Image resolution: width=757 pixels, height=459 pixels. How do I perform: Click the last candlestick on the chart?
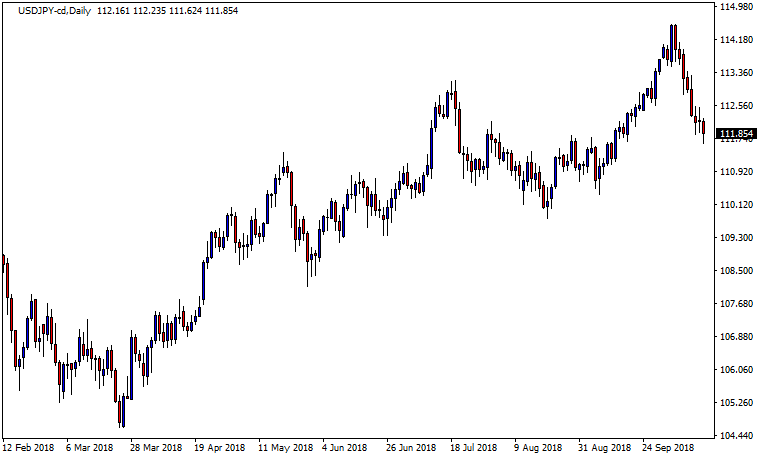704,127
